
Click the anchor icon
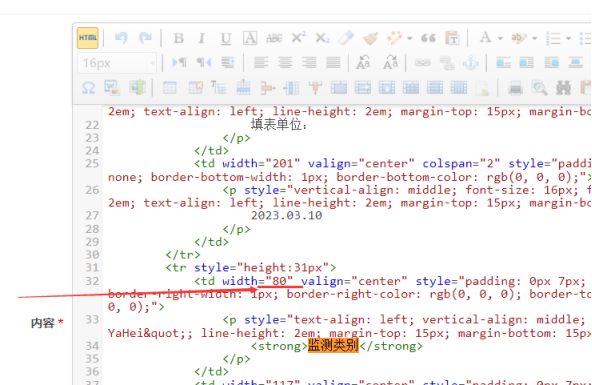pyautogui.click(x=471, y=63)
